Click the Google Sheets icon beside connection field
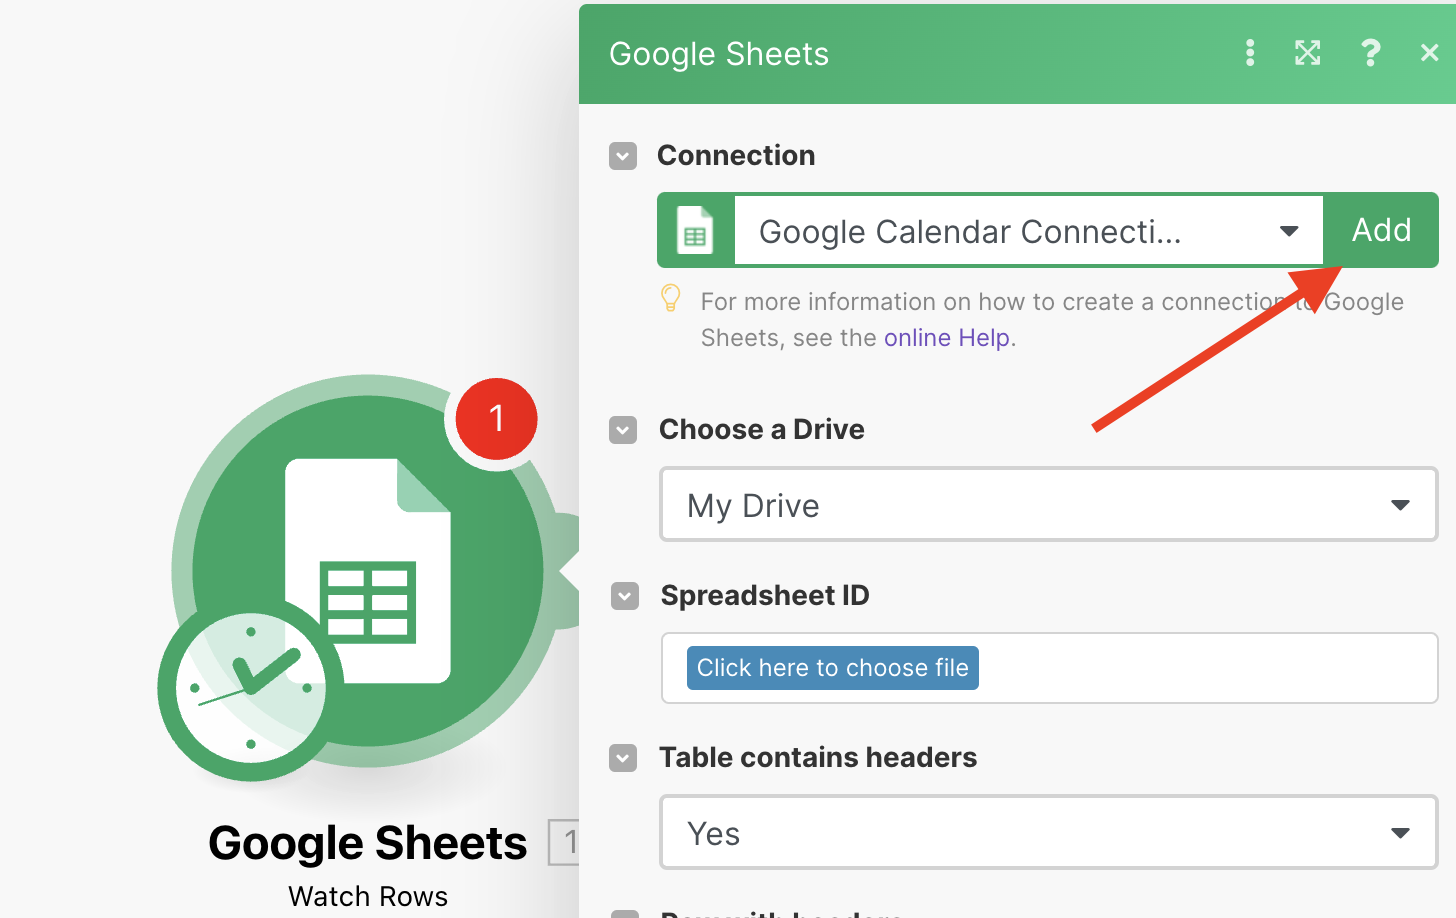Screen dimensions: 1456x918 [x=695, y=230]
